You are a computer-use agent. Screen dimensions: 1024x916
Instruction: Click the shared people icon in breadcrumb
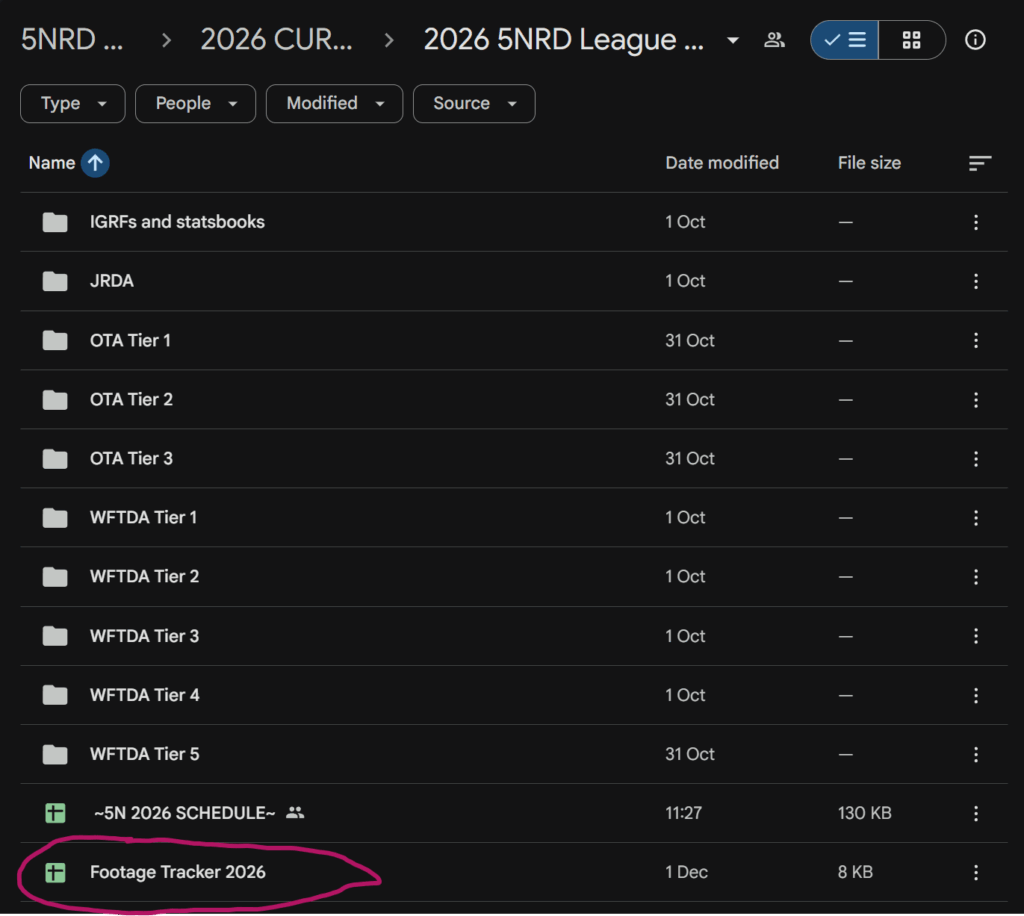(x=774, y=40)
